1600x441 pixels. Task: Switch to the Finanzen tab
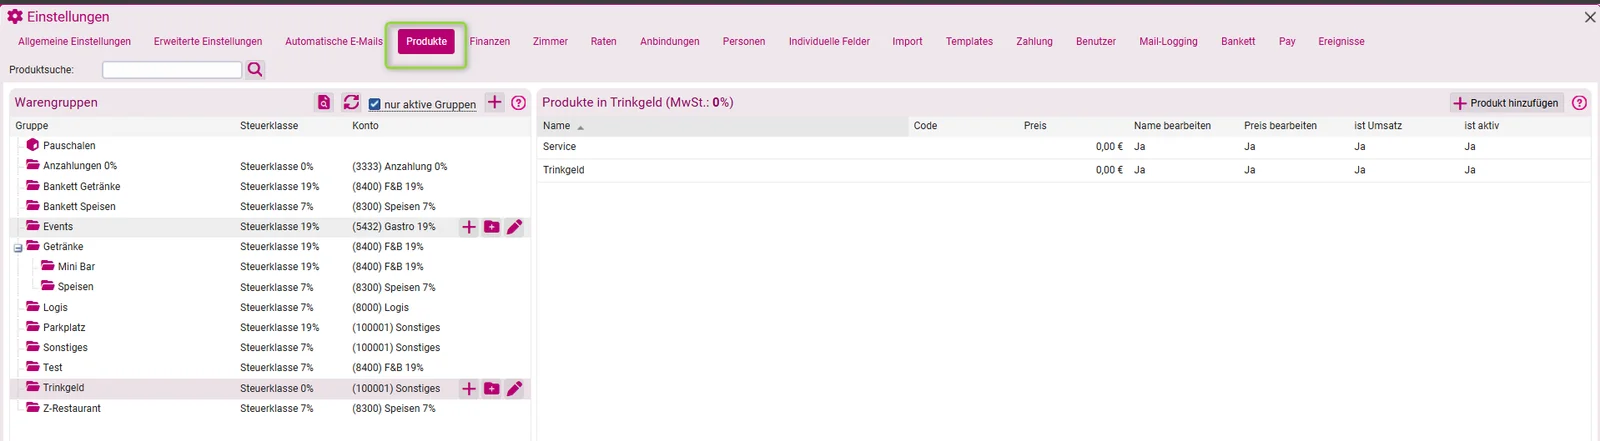click(490, 41)
